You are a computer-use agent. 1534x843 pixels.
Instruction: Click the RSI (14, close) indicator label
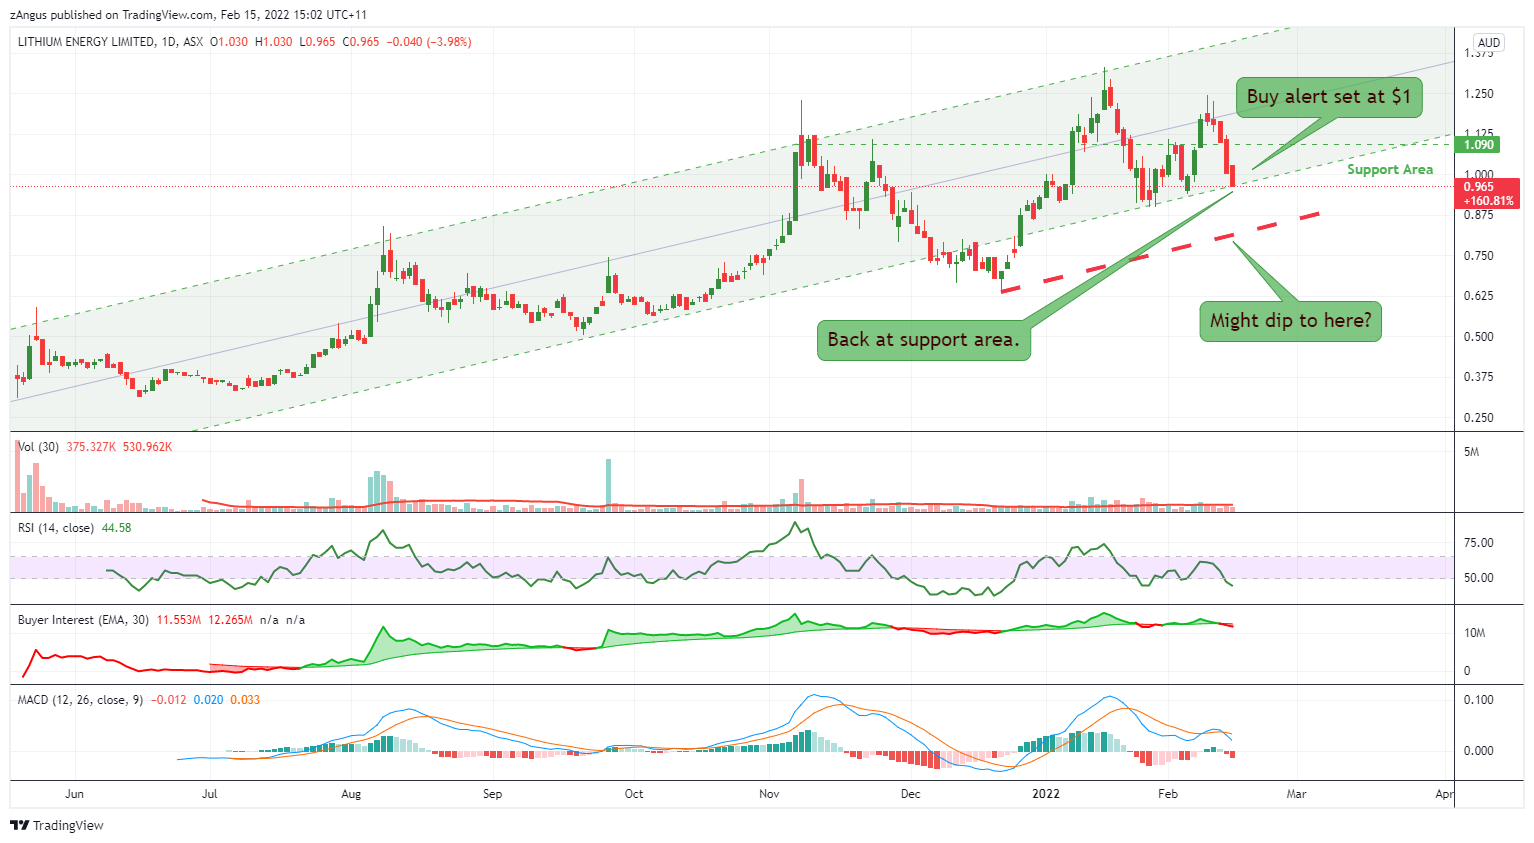click(56, 528)
